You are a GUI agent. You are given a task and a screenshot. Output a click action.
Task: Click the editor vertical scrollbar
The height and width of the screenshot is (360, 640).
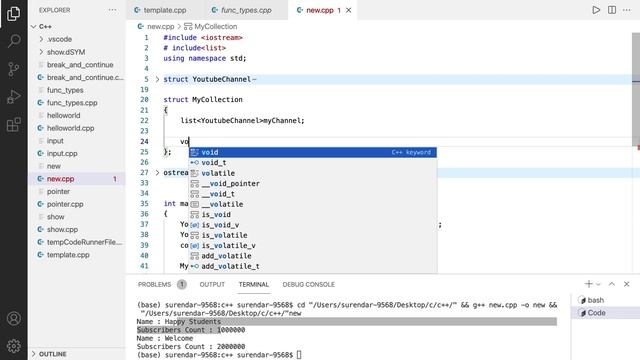[636, 90]
